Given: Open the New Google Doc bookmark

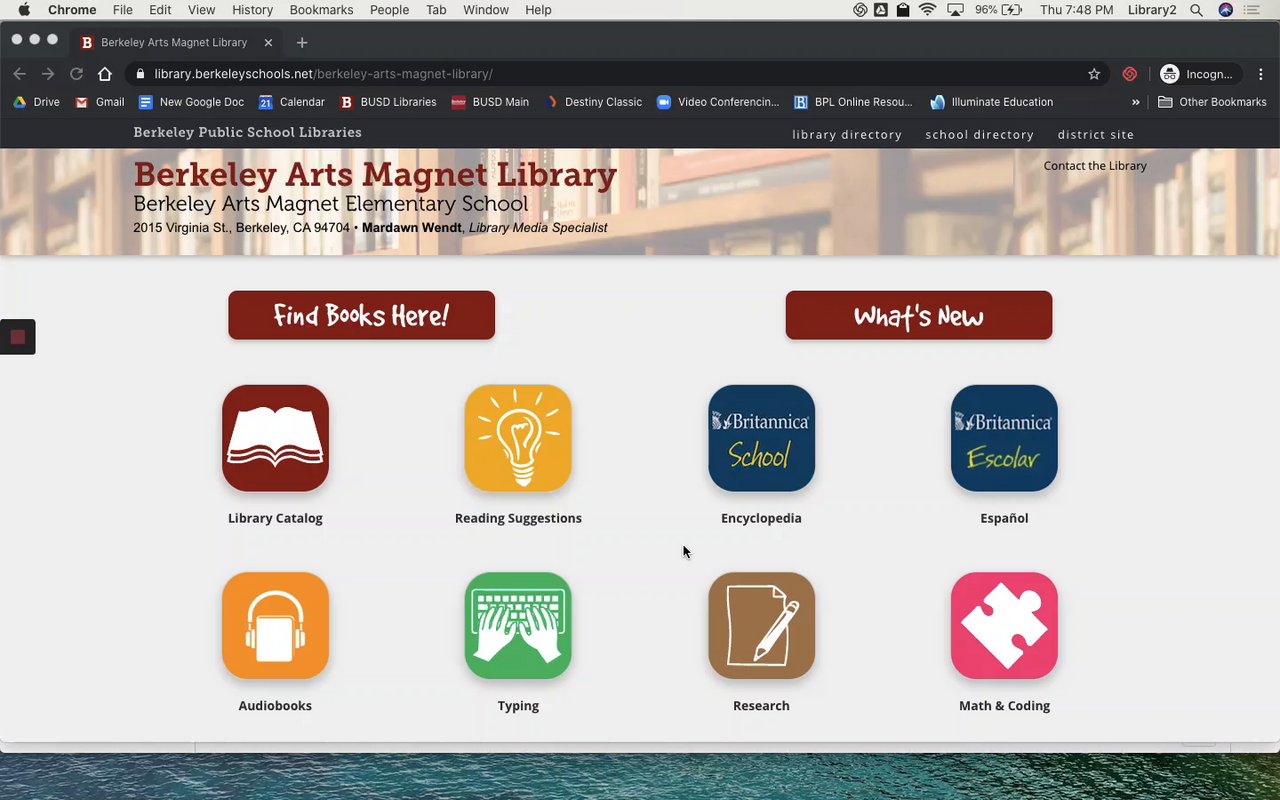Looking at the screenshot, I should 191,102.
